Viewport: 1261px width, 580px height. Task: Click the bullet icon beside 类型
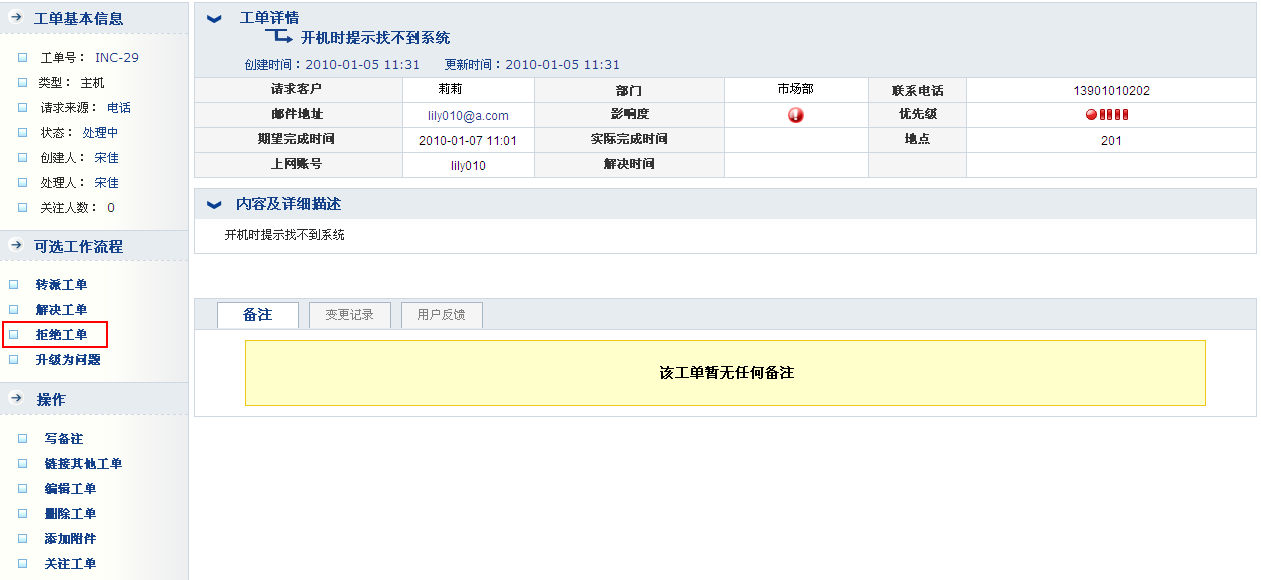(x=23, y=83)
